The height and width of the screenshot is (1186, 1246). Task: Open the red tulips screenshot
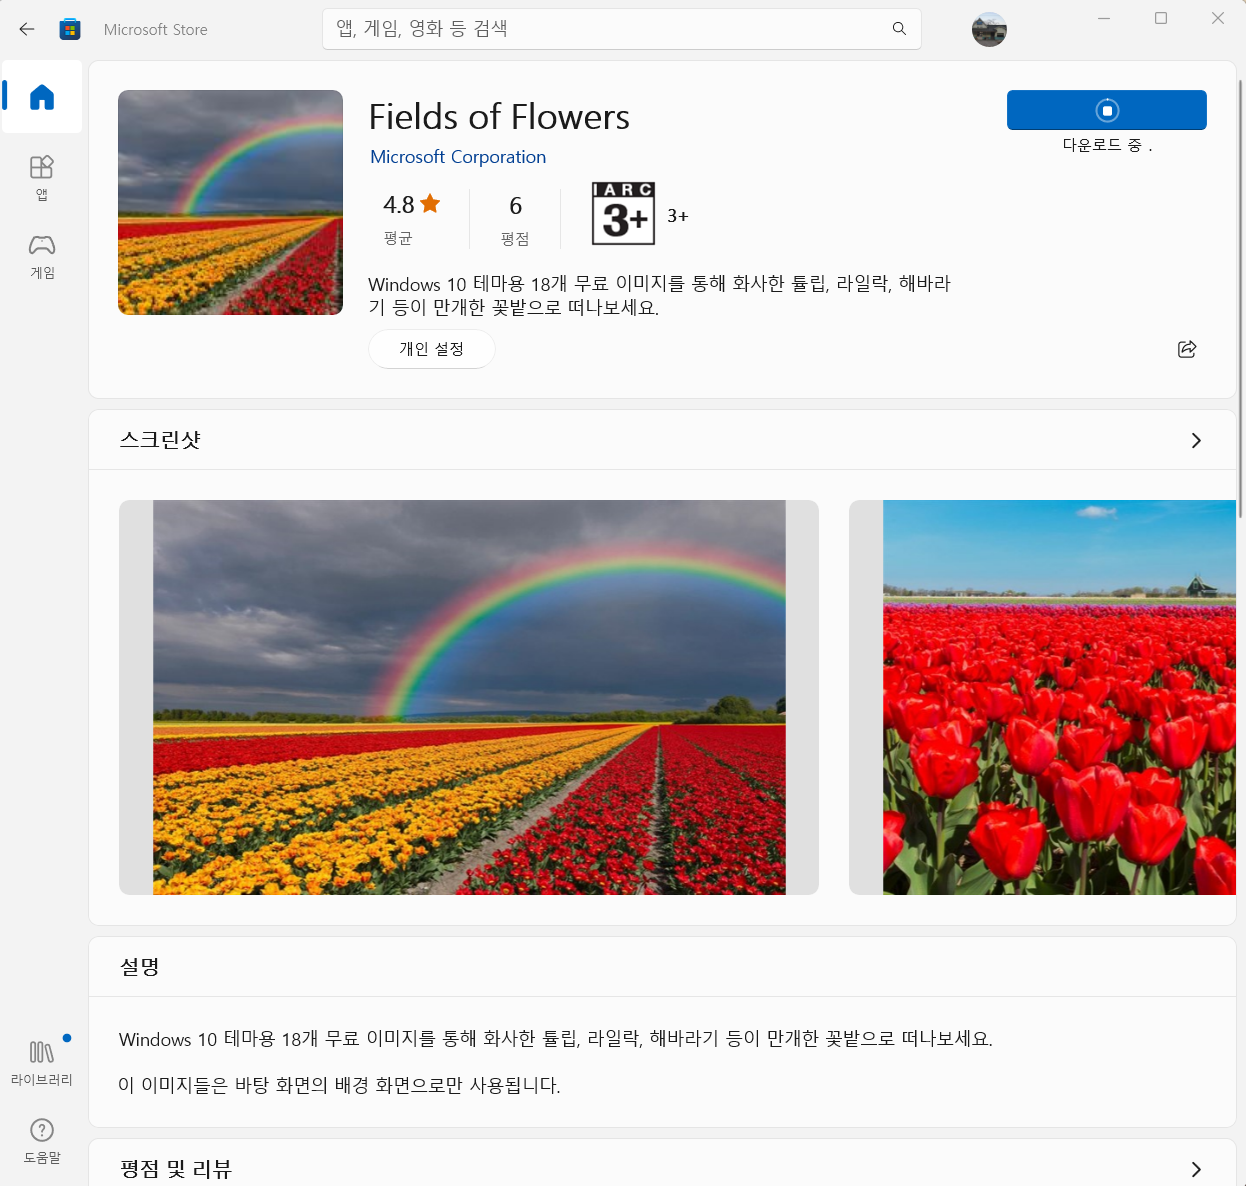tap(1042, 697)
